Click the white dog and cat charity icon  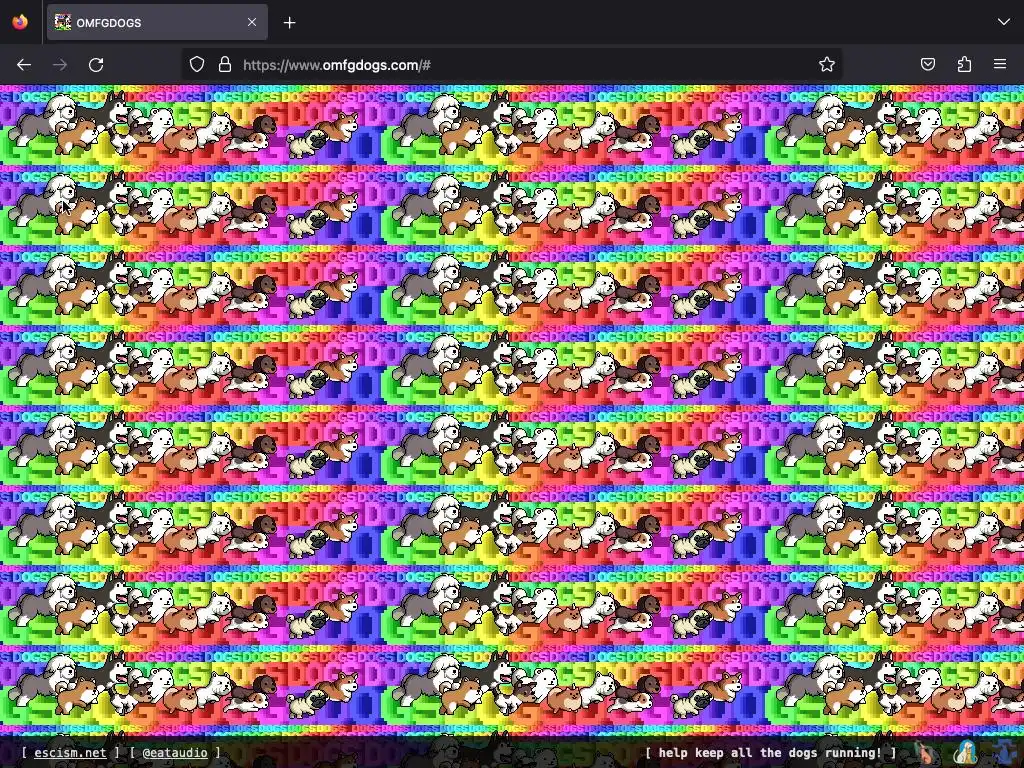(965, 752)
